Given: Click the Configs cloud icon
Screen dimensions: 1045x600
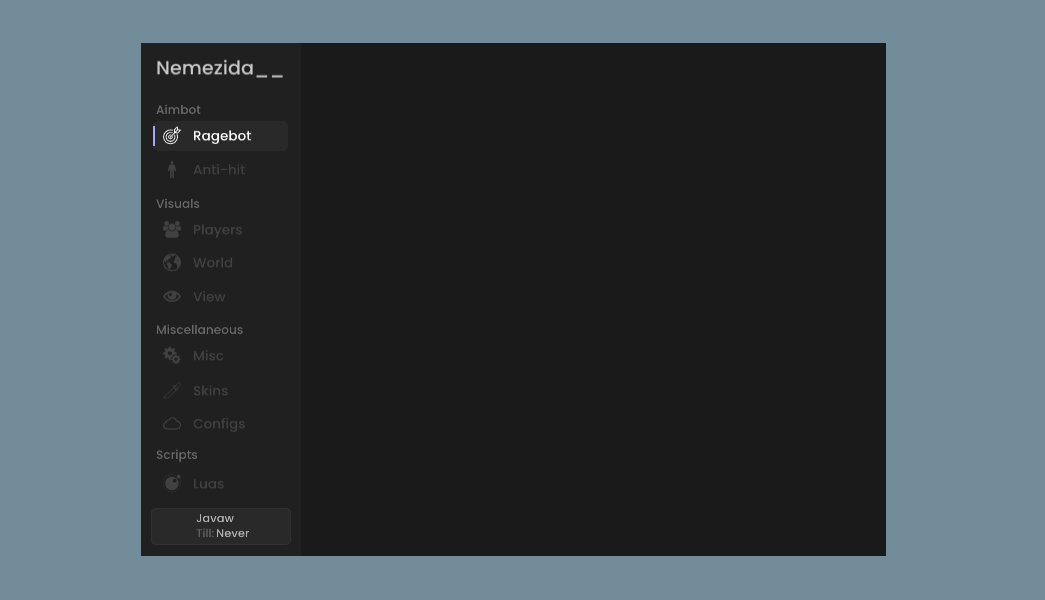Looking at the screenshot, I should point(172,424).
